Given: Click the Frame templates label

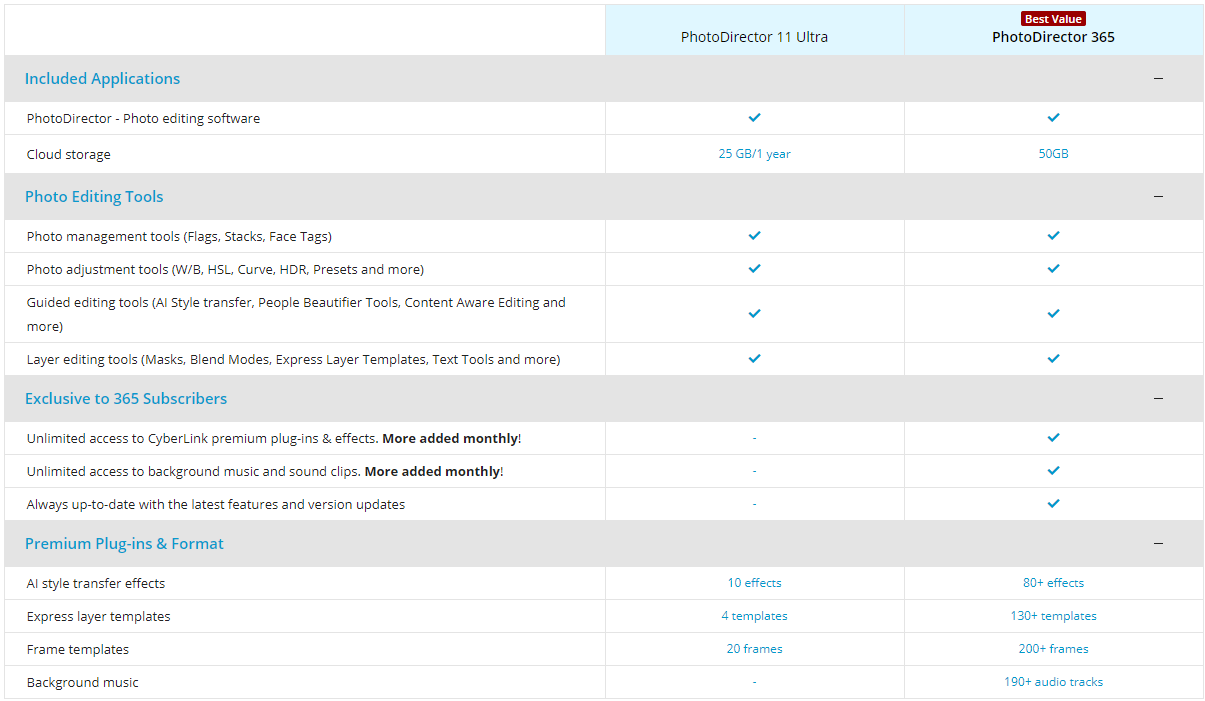Looking at the screenshot, I should 78,649.
